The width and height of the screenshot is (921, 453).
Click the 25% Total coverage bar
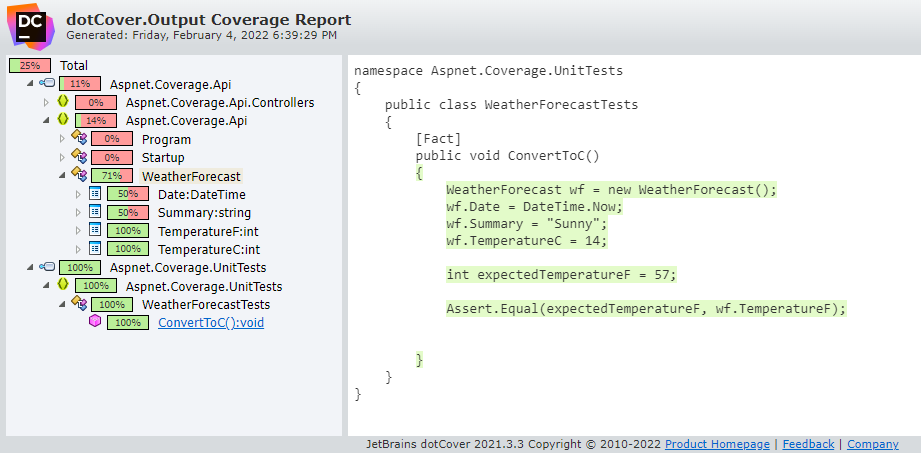30,65
